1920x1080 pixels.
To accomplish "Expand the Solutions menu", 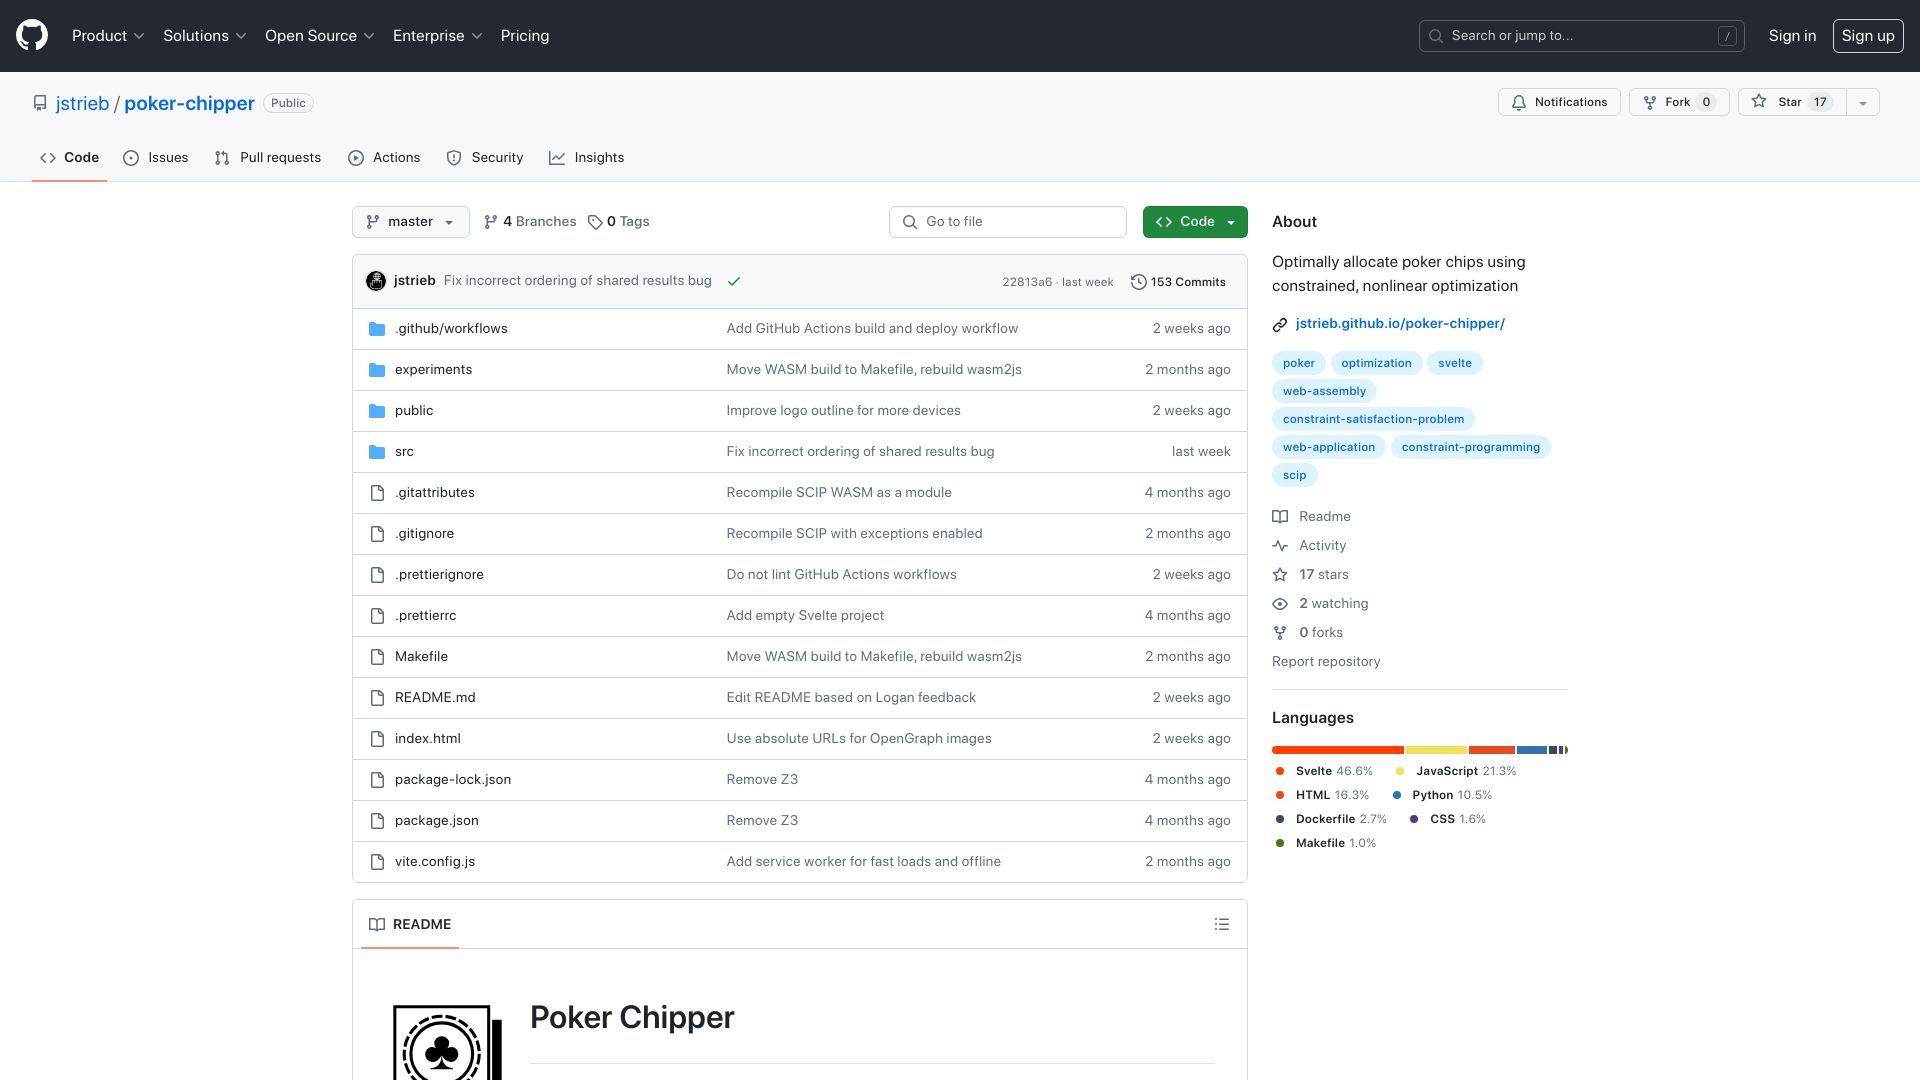I will click(x=205, y=36).
